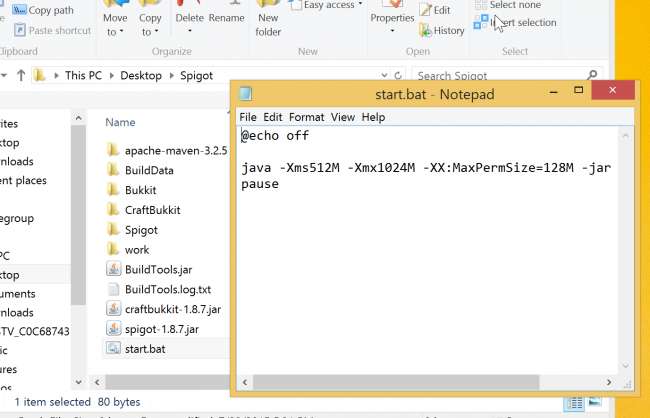The height and width of the screenshot is (418, 650).
Task: Sort files by the Name column header
Action: [120, 122]
